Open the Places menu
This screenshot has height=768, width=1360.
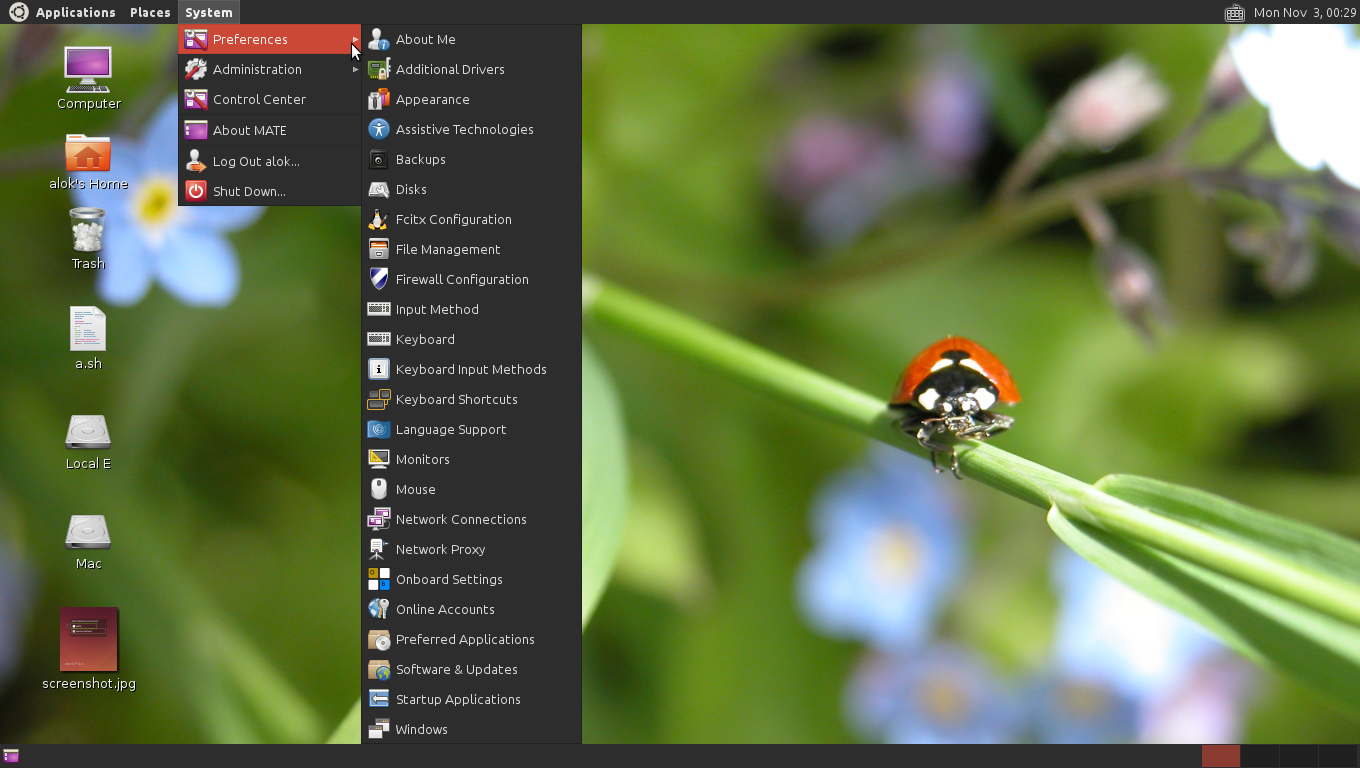[x=150, y=13]
